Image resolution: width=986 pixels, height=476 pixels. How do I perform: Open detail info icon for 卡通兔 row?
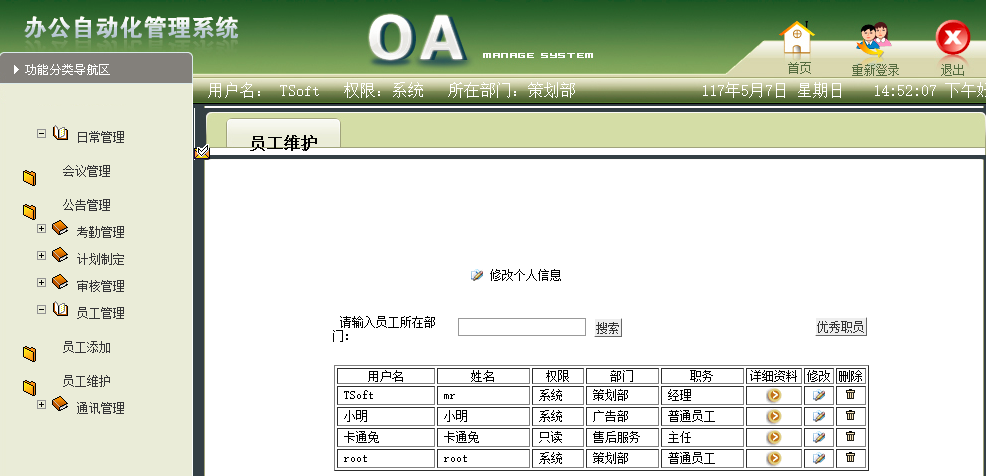point(773,437)
